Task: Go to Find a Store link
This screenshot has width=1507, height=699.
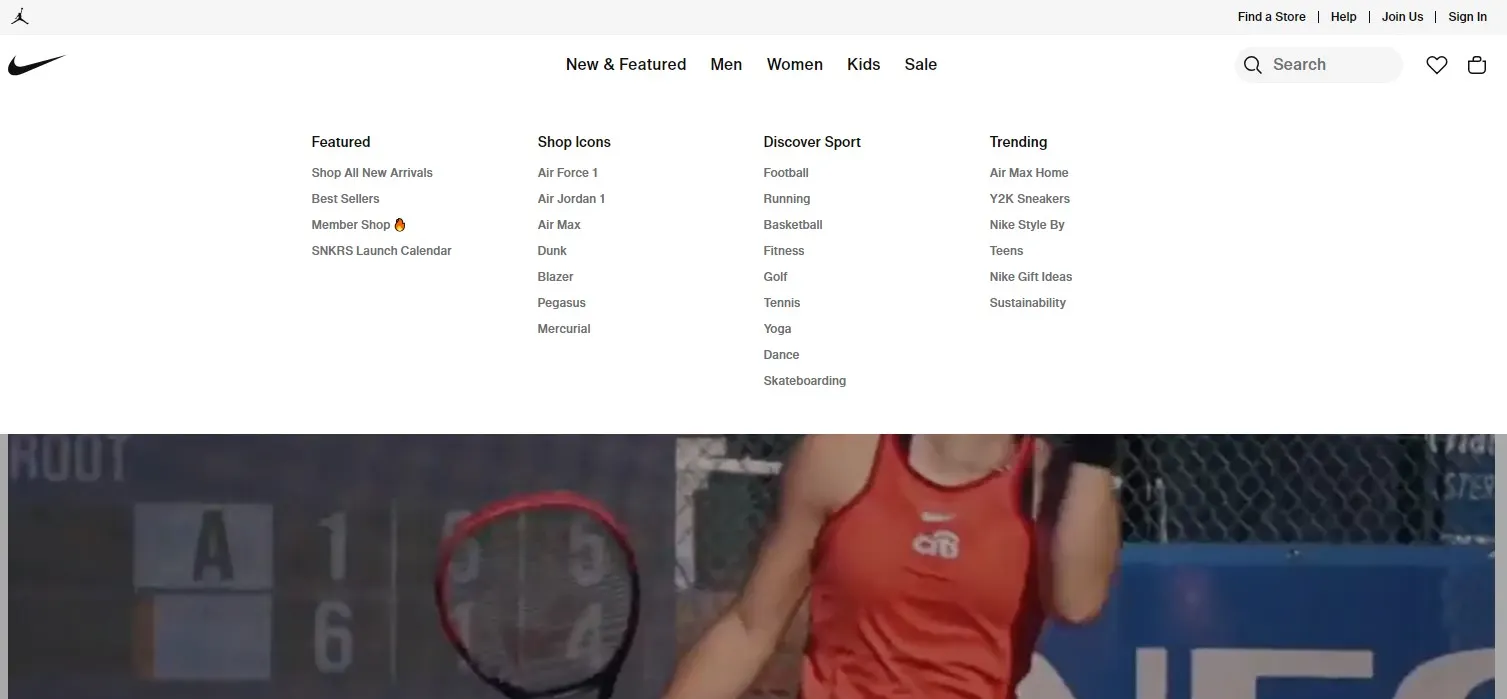Action: (x=1271, y=17)
